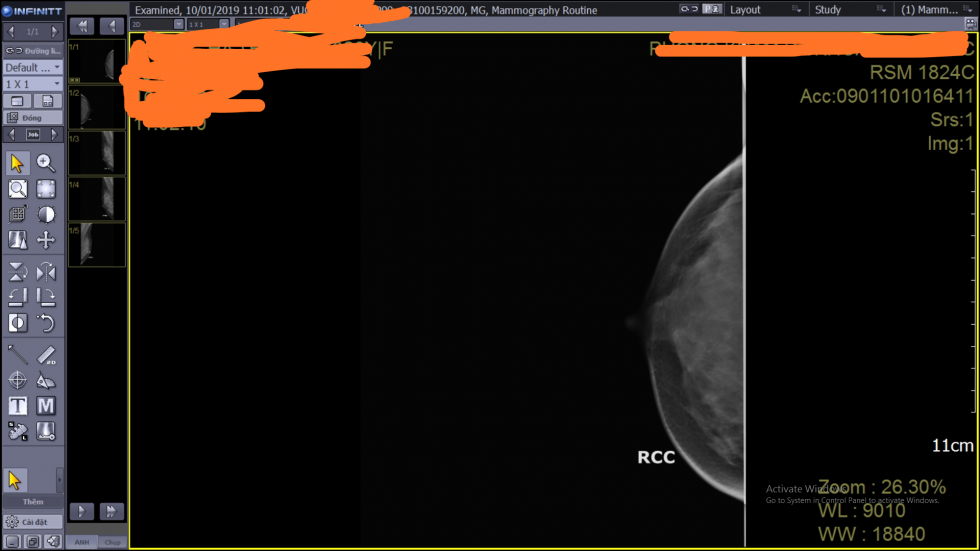Screen dimensions: 980x551
Task: Open the Default preset dropdown
Action: 33,67
